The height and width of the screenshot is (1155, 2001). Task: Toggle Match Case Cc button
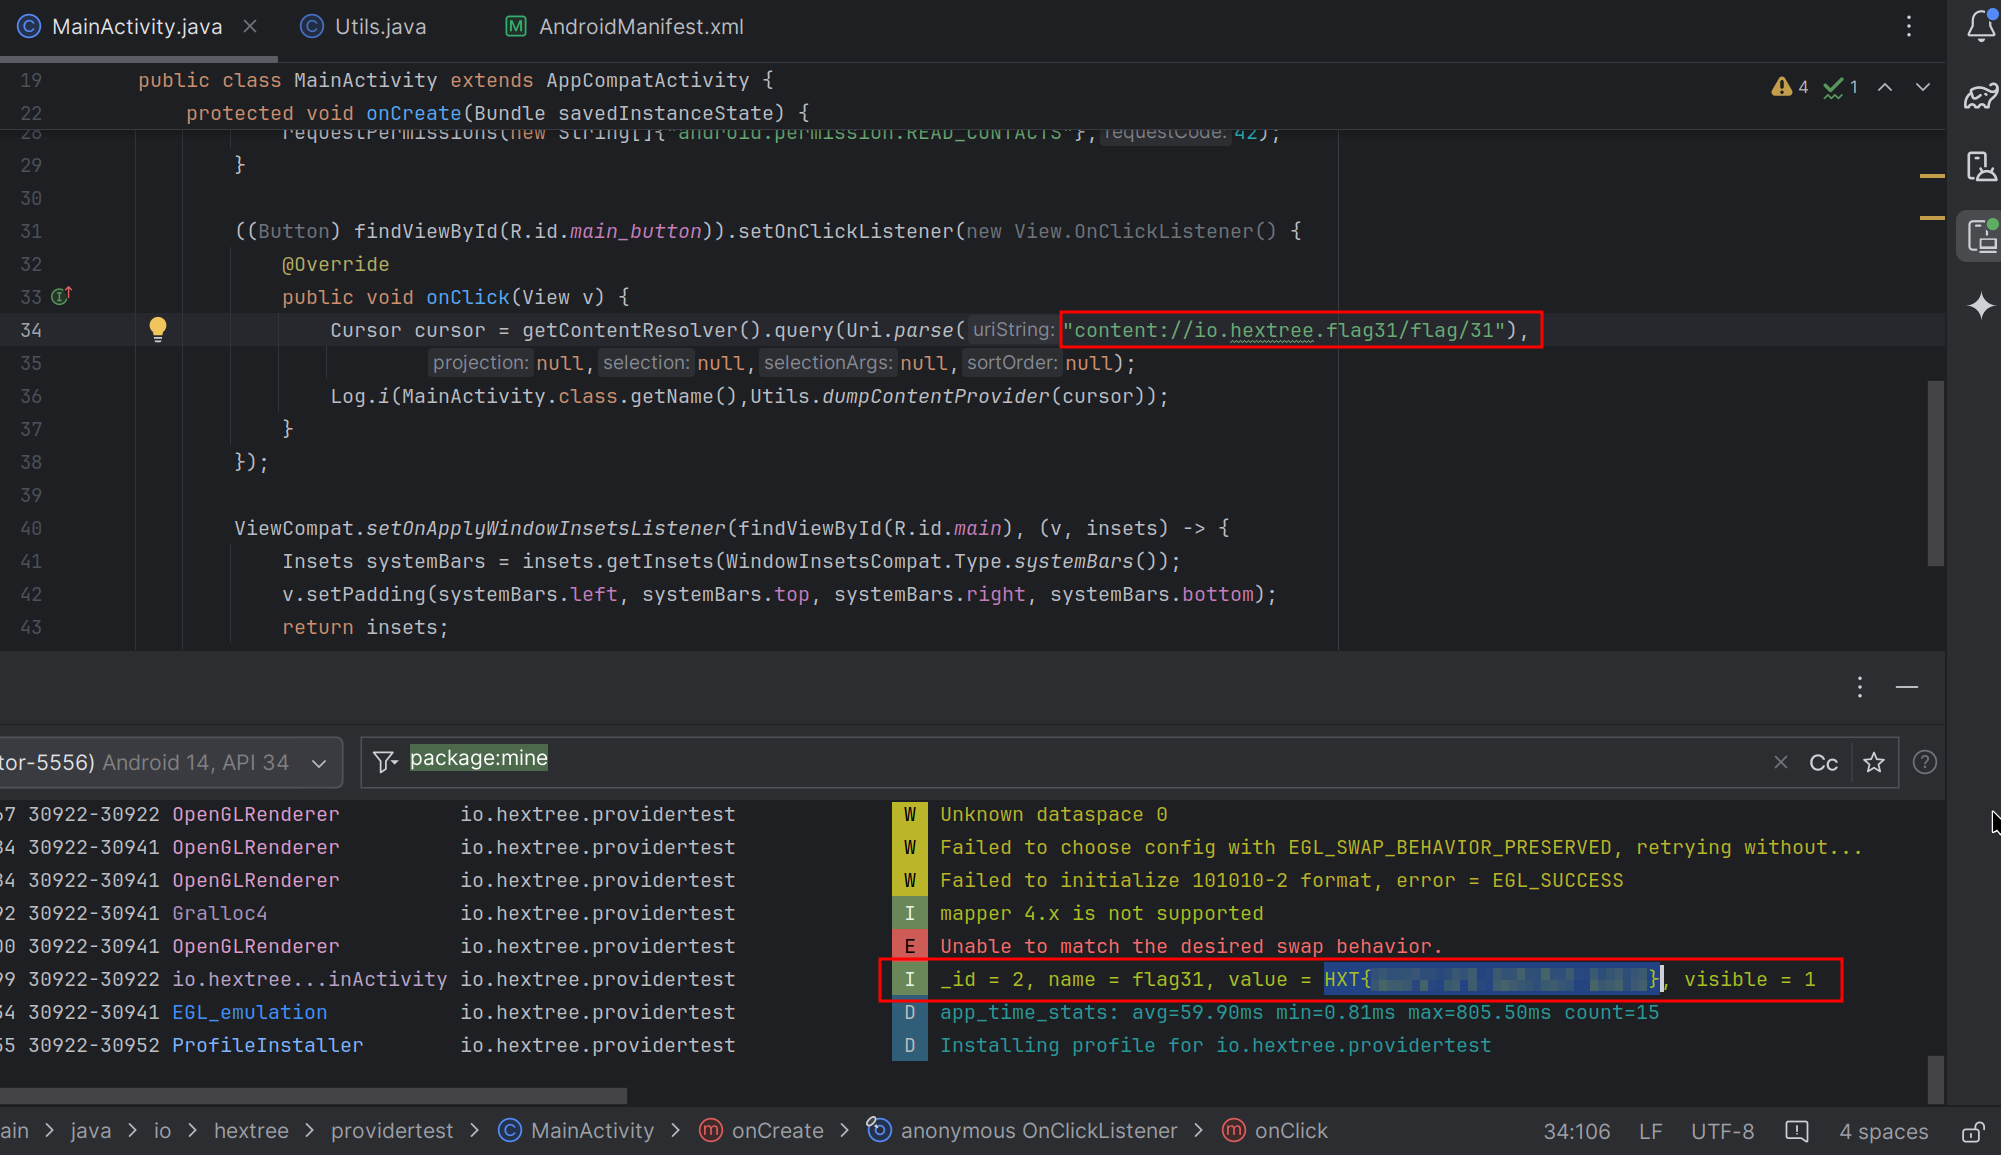tap(1823, 762)
